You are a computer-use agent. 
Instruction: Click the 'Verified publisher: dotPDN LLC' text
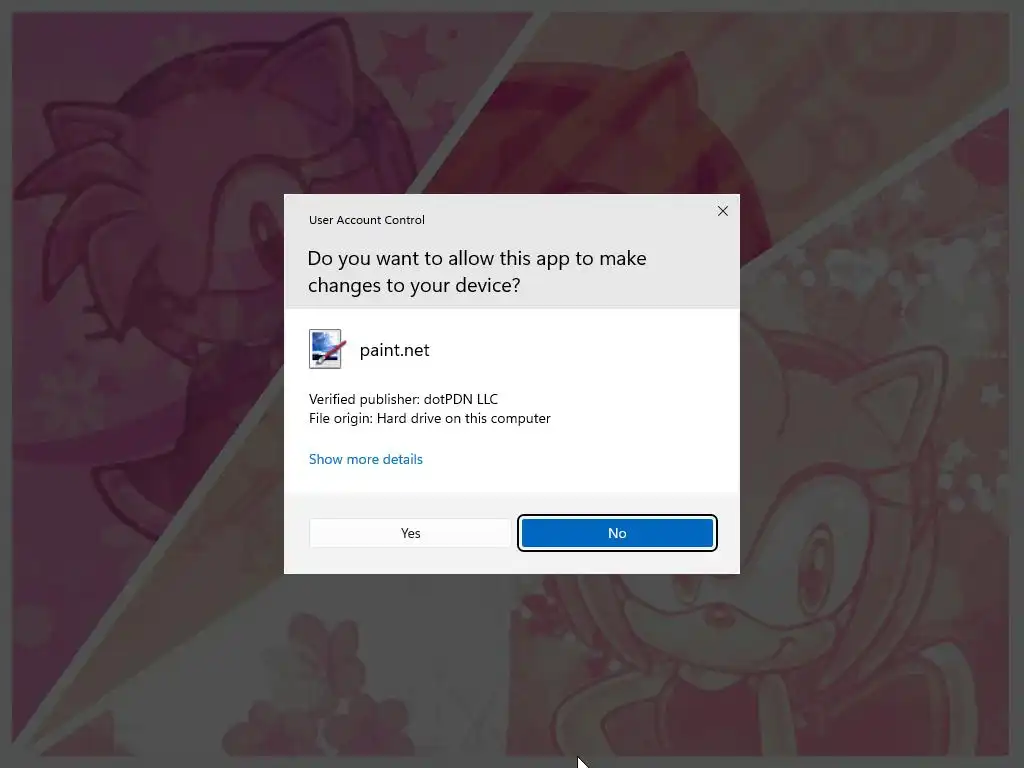(403, 399)
